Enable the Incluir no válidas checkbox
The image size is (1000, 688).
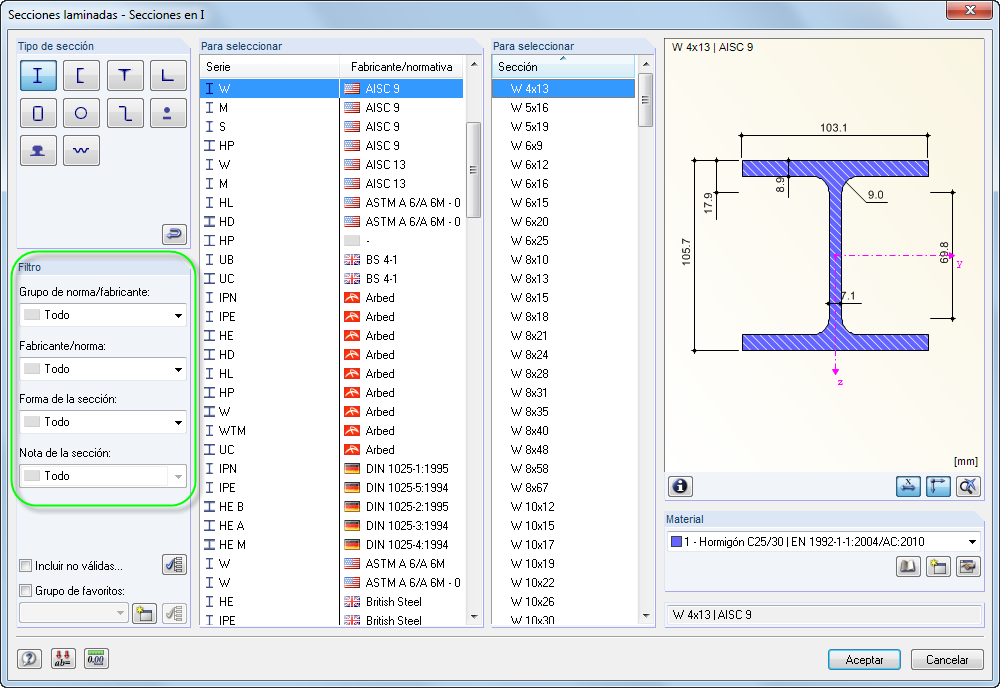[26, 566]
